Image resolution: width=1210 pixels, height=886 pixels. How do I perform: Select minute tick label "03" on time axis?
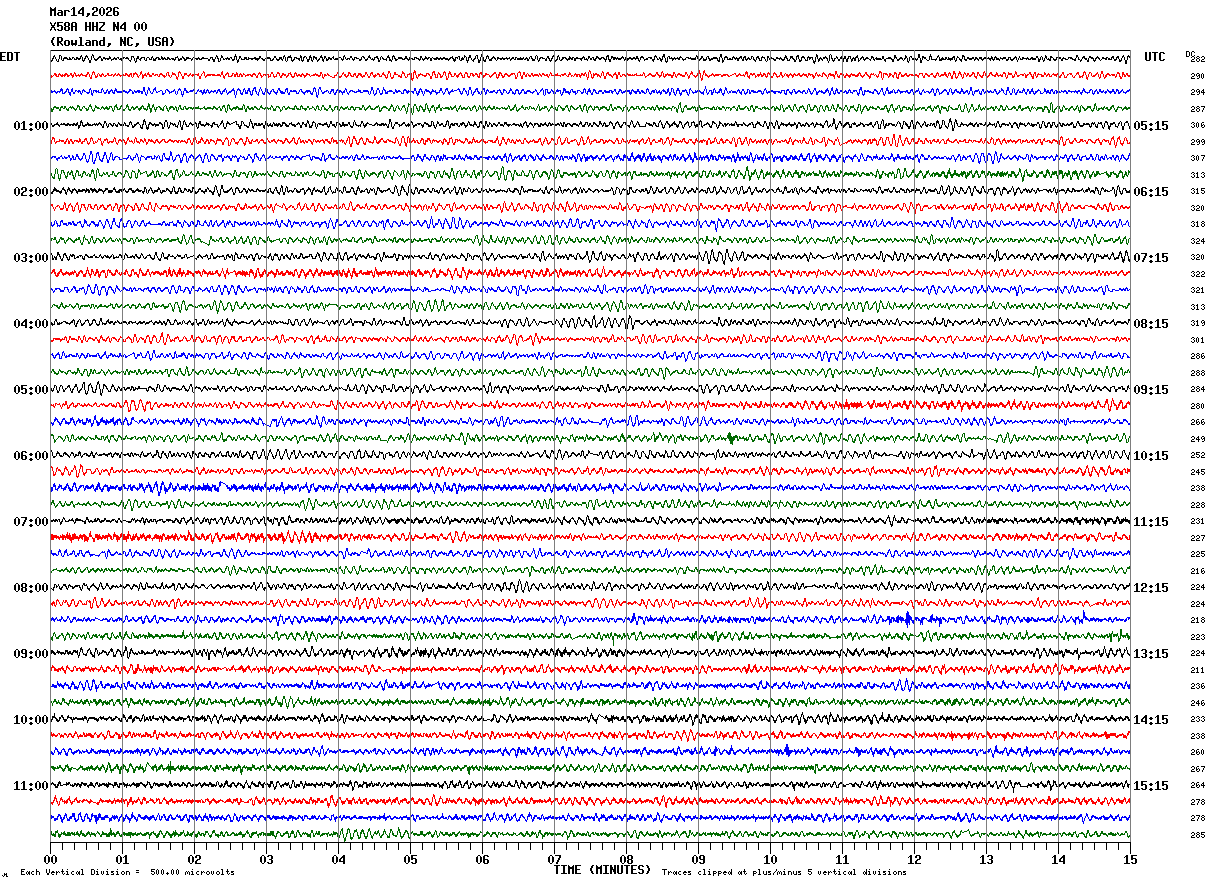pyautogui.click(x=266, y=859)
